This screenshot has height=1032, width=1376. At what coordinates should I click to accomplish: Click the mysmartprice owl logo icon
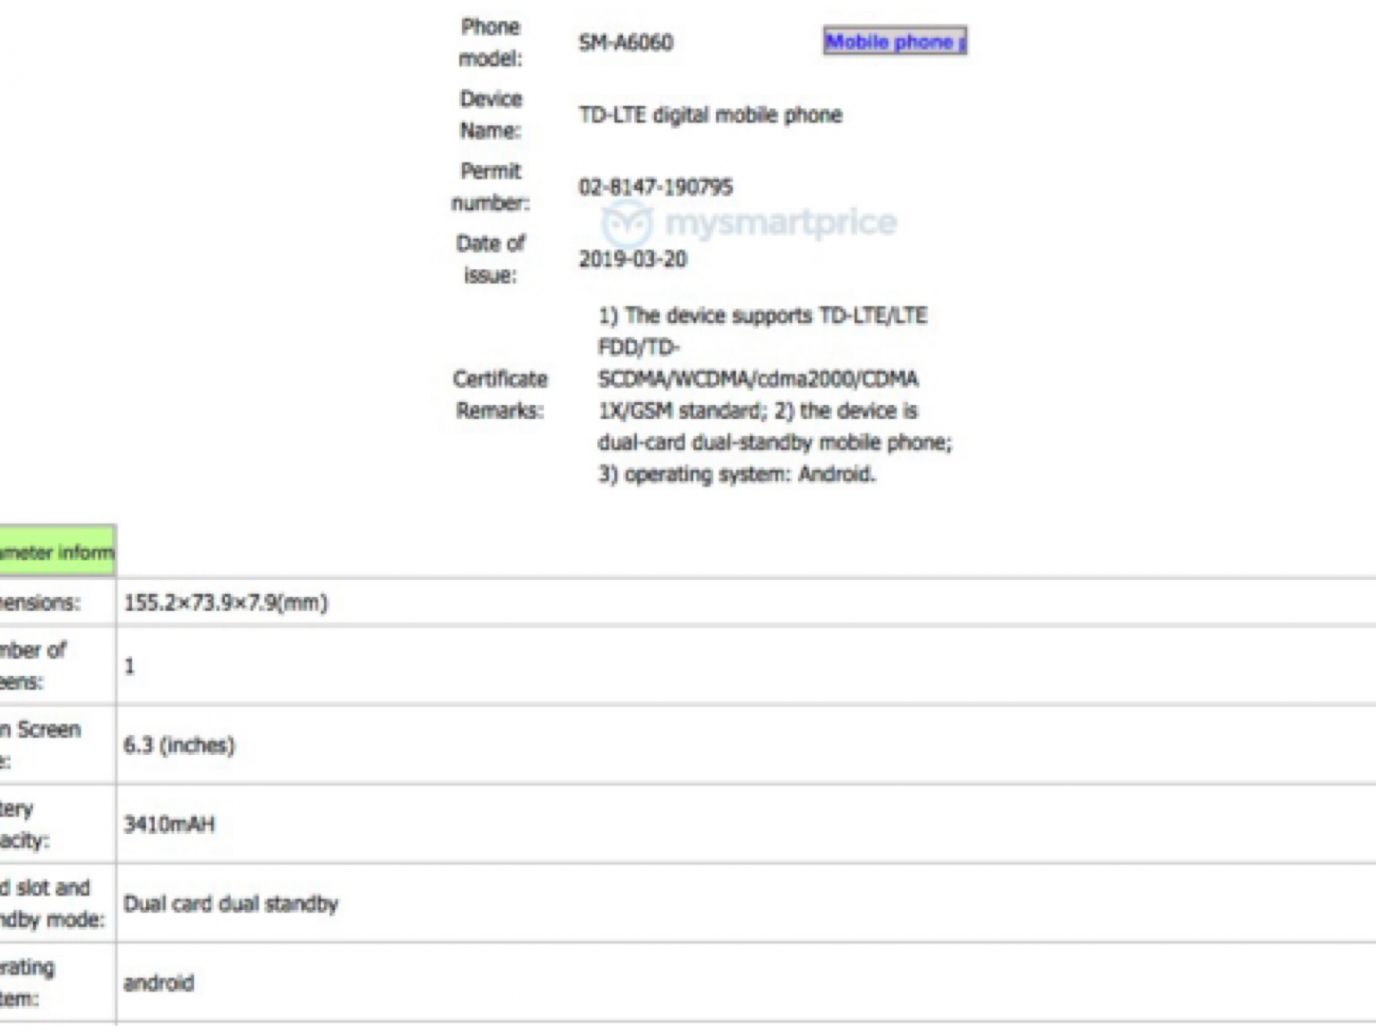(627, 223)
